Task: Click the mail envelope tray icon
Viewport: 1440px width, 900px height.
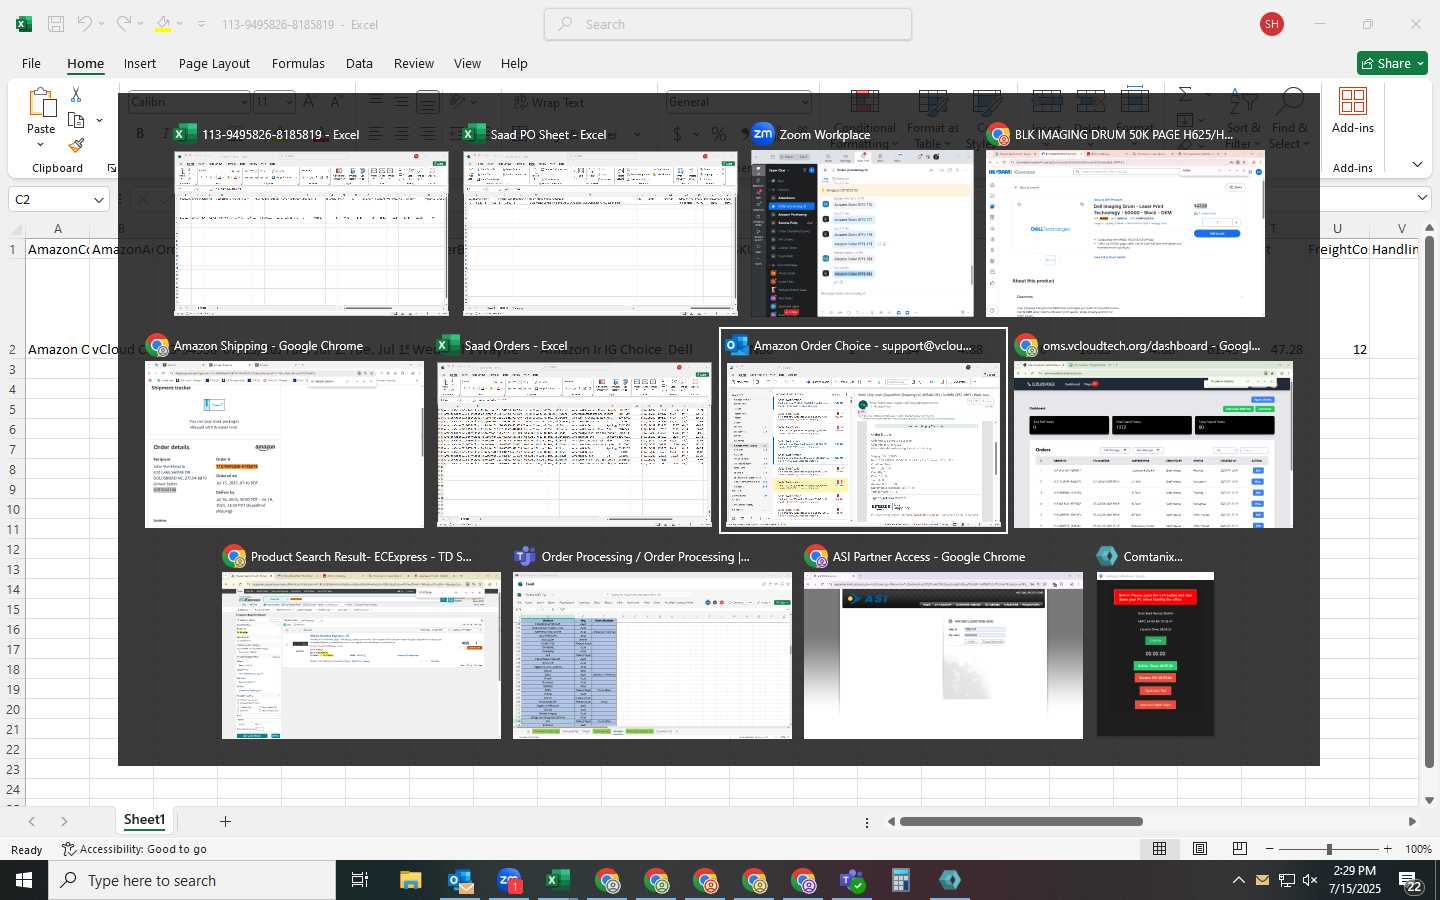Action: click(1262, 881)
